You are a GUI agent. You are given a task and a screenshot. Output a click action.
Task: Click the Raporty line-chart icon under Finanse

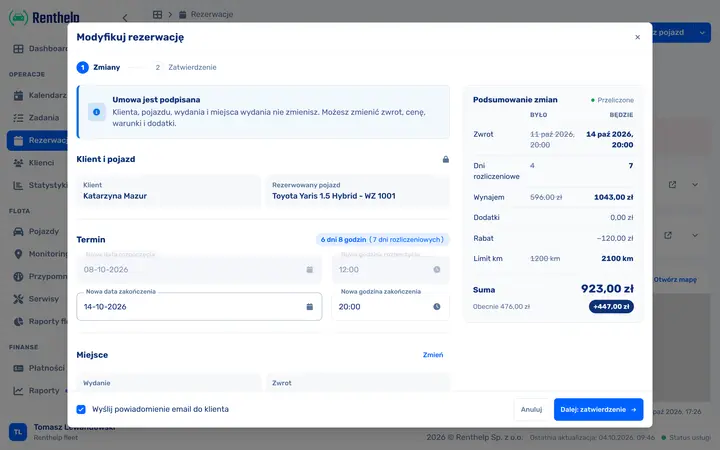[x=18, y=391]
